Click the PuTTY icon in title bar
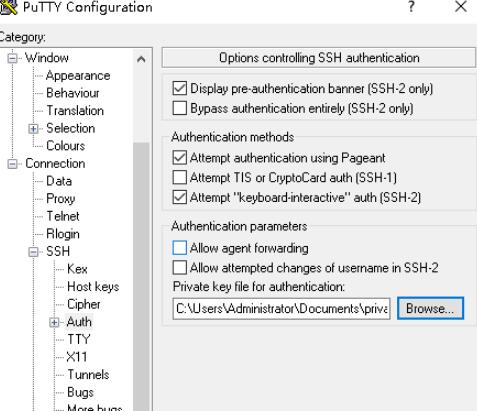The image size is (477, 411). coord(7,7)
